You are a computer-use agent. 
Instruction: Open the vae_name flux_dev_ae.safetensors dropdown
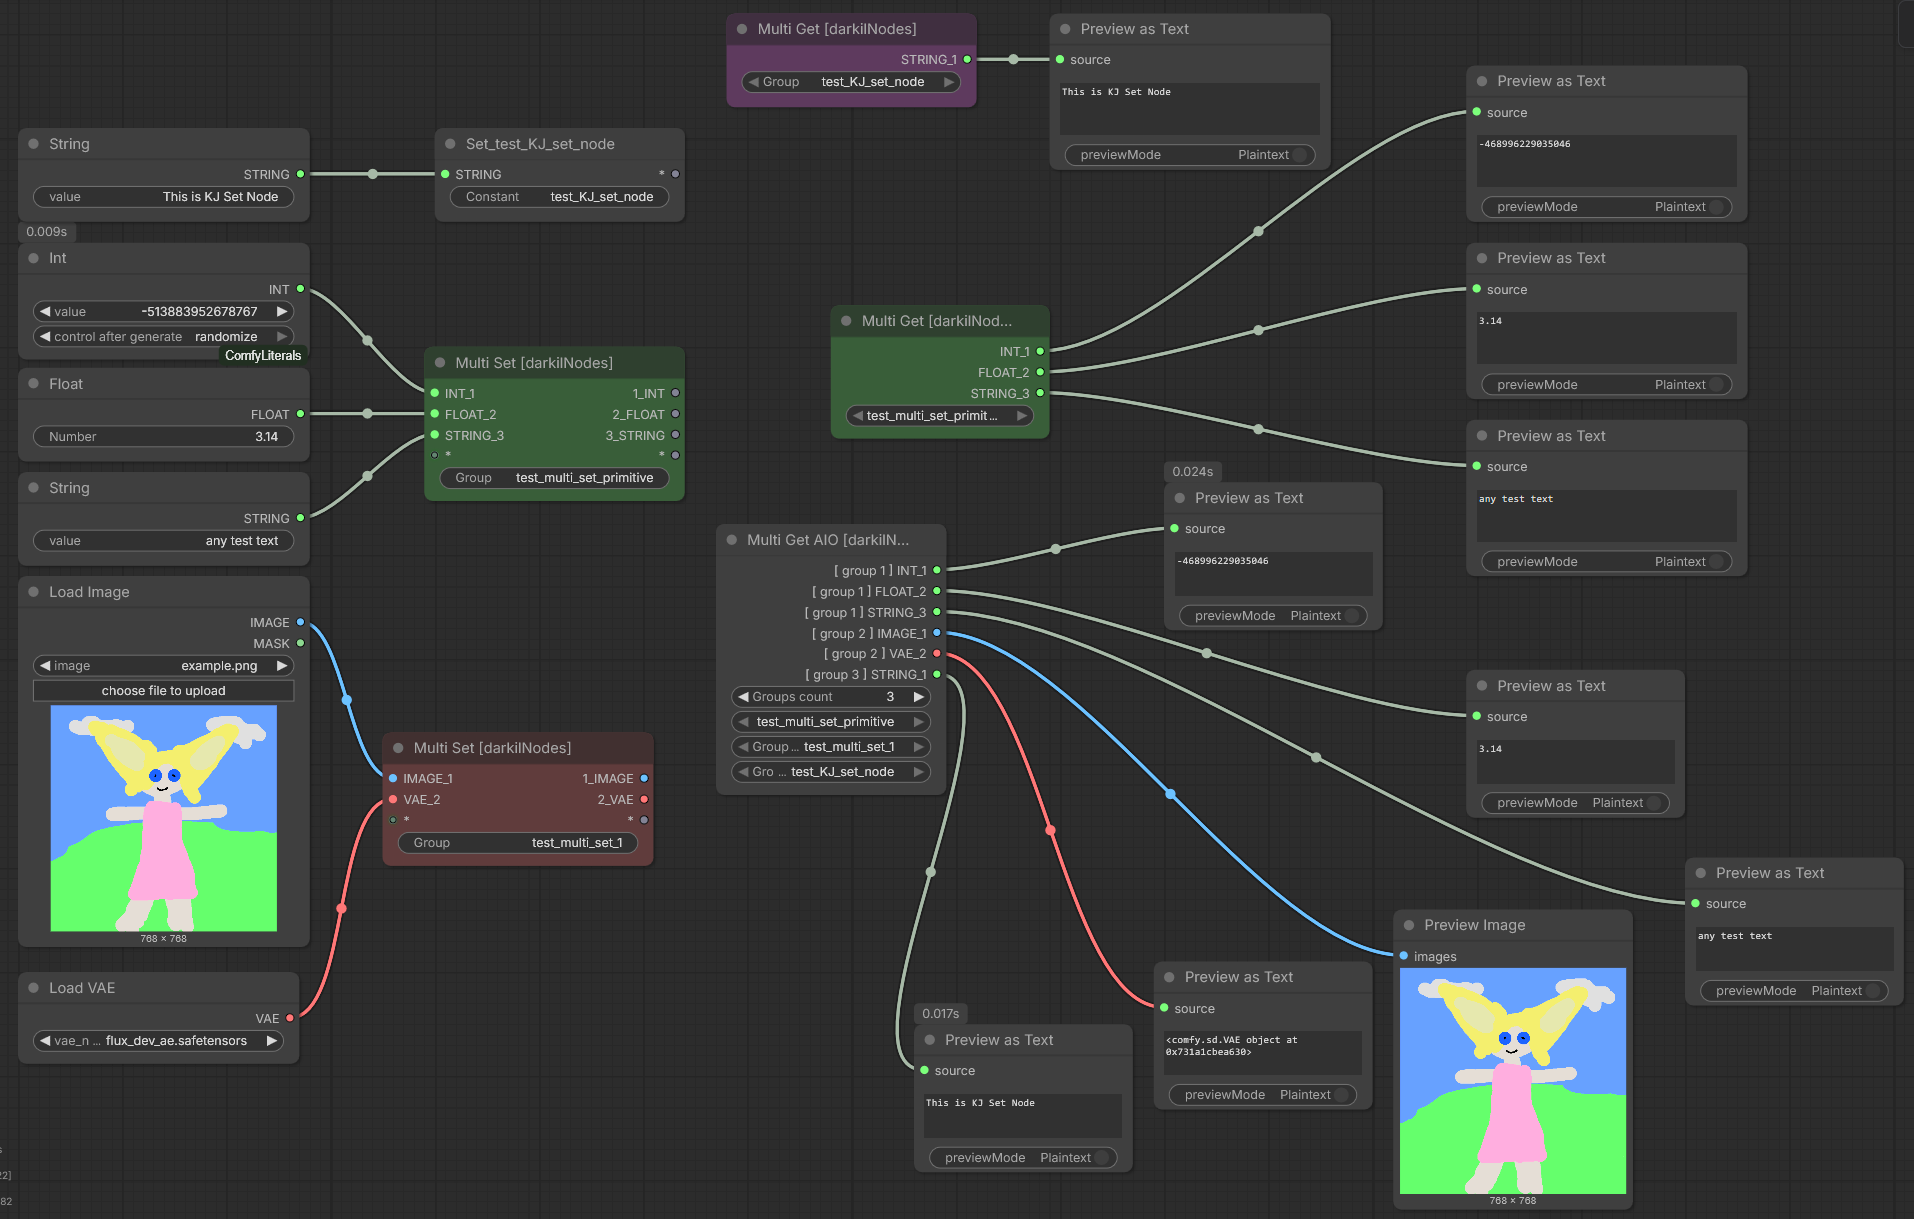(158, 1041)
